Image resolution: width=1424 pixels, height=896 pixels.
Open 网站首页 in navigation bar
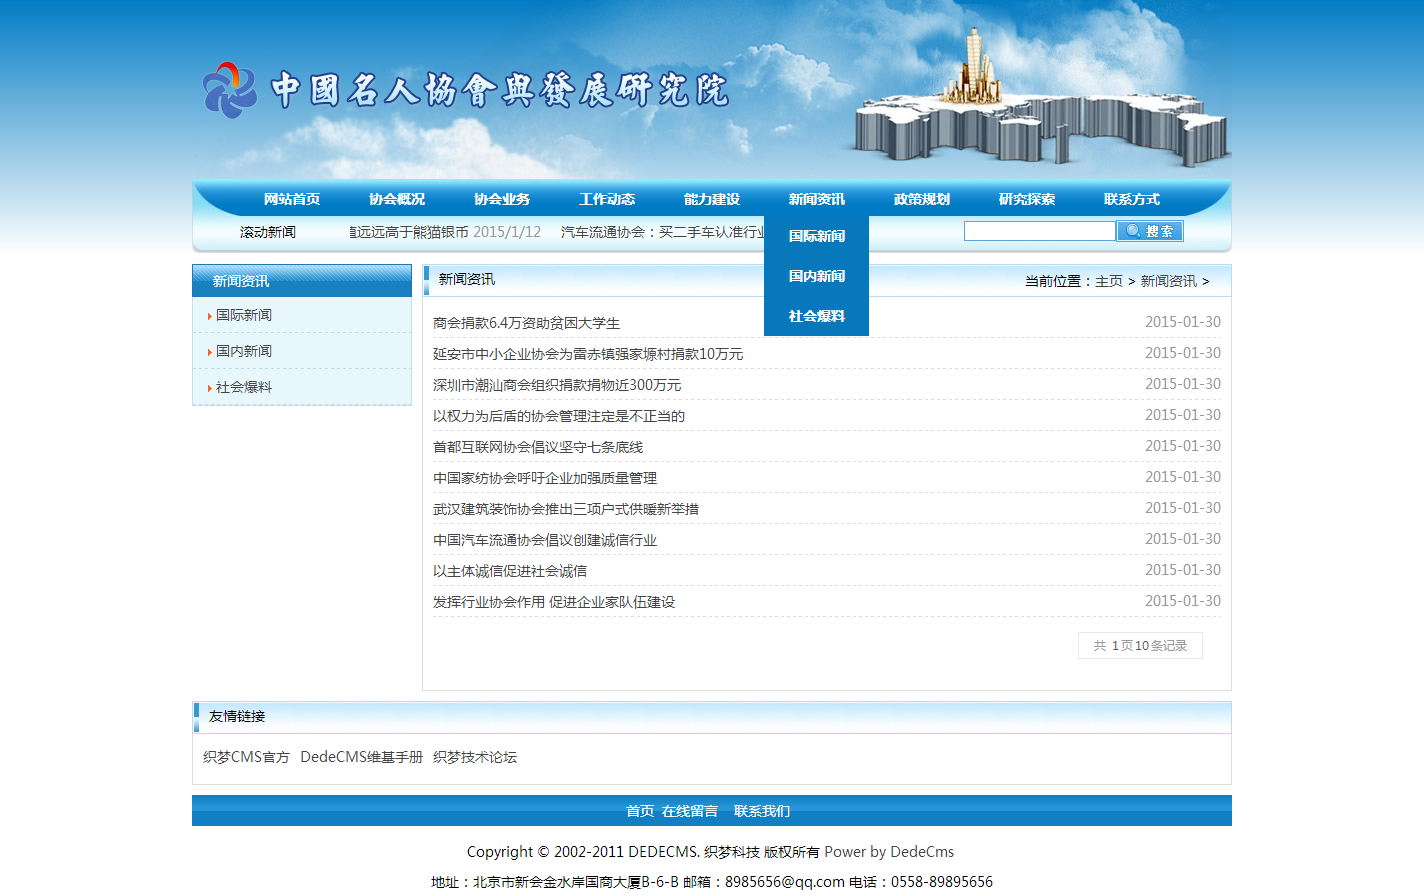[x=292, y=199]
